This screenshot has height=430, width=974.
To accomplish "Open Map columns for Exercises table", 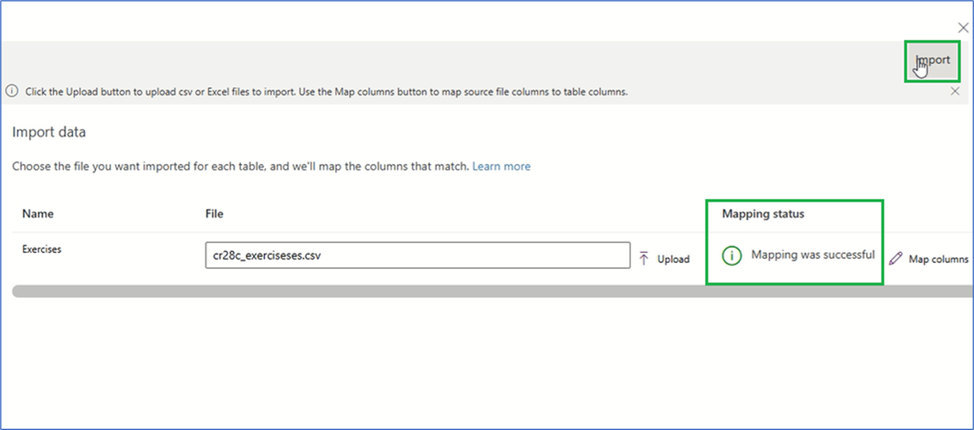I will click(x=937, y=259).
